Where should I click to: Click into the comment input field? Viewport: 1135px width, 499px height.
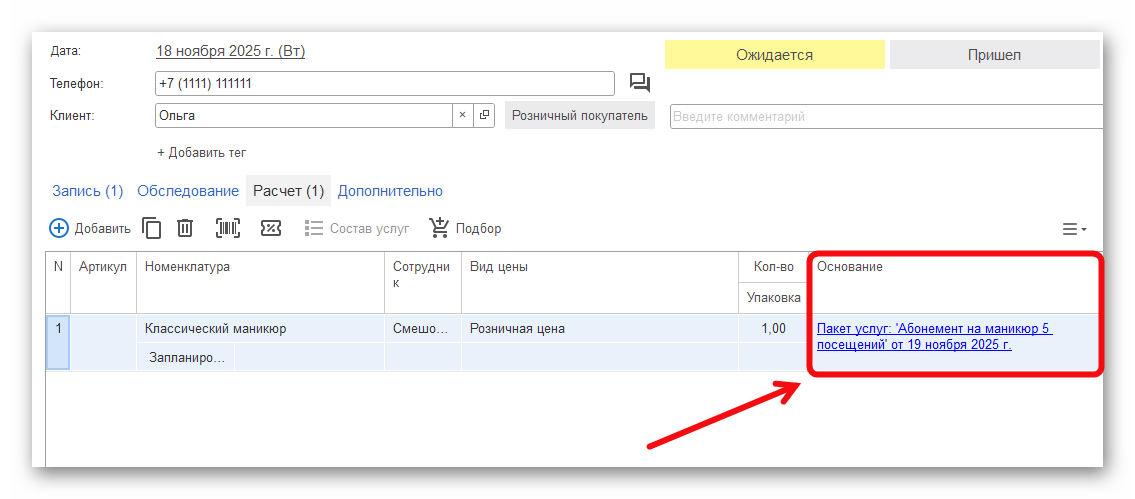[885, 117]
